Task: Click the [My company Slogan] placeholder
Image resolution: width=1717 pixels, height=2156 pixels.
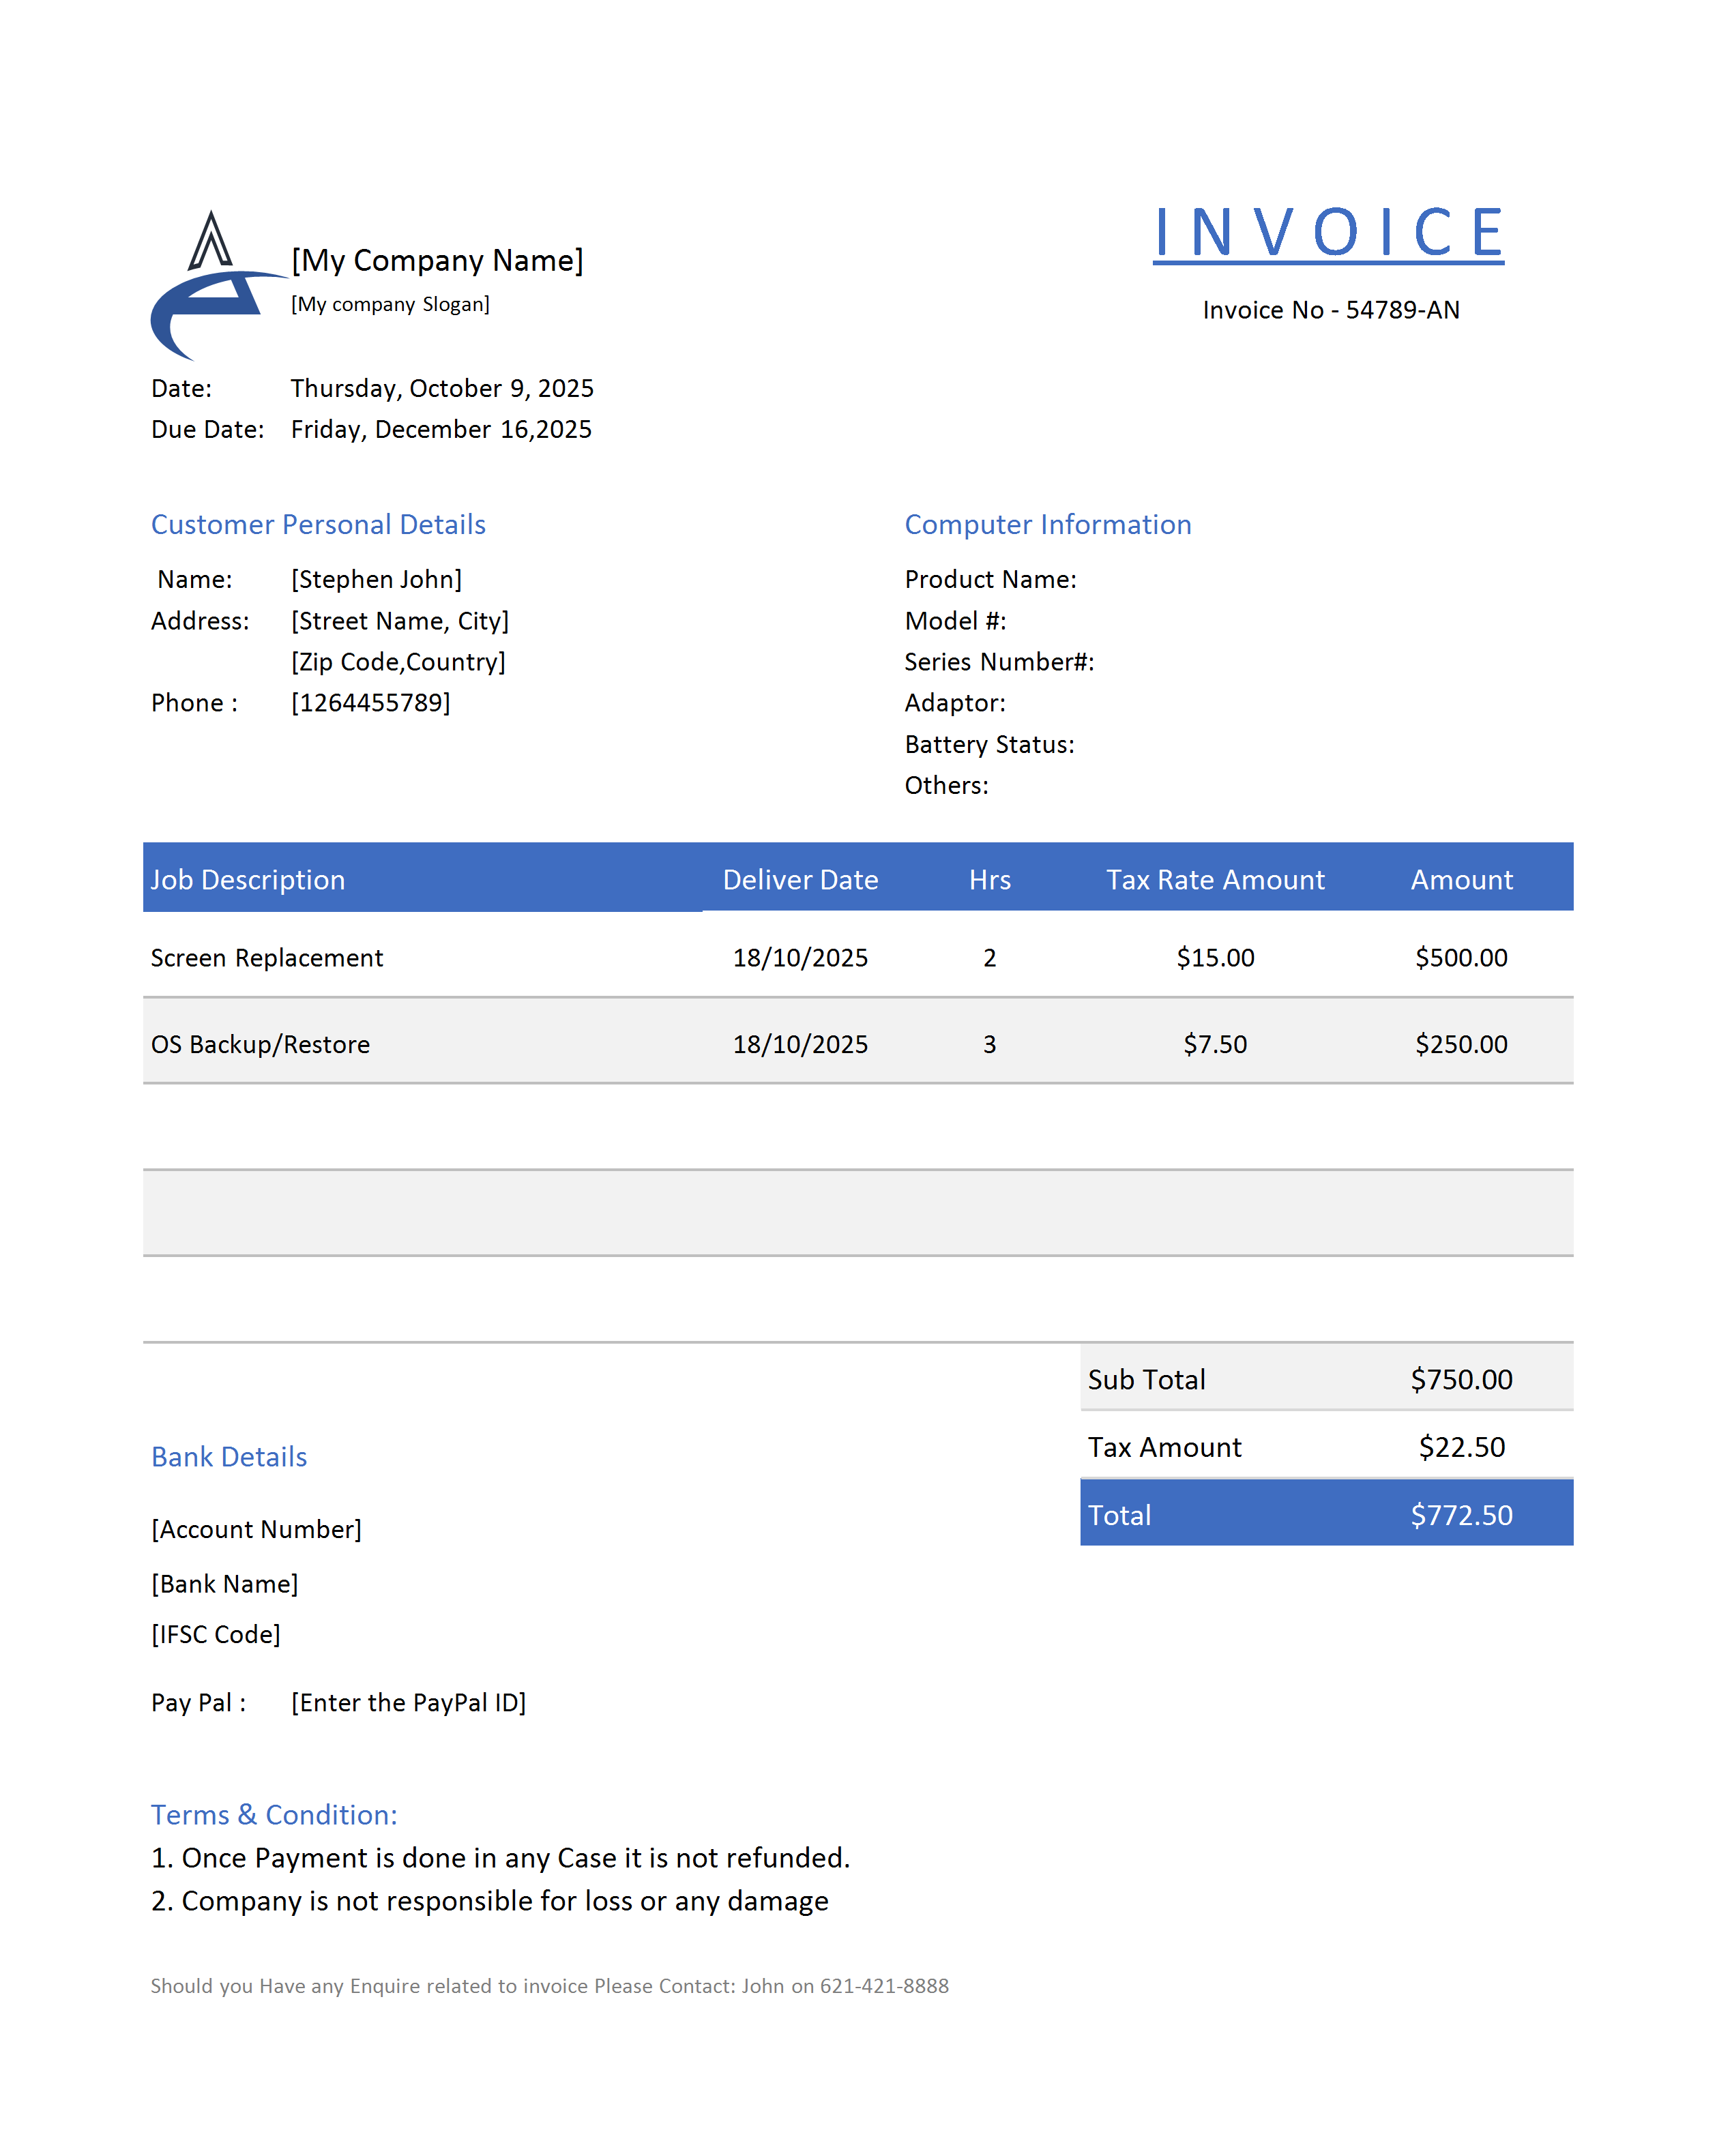Action: pos(390,304)
